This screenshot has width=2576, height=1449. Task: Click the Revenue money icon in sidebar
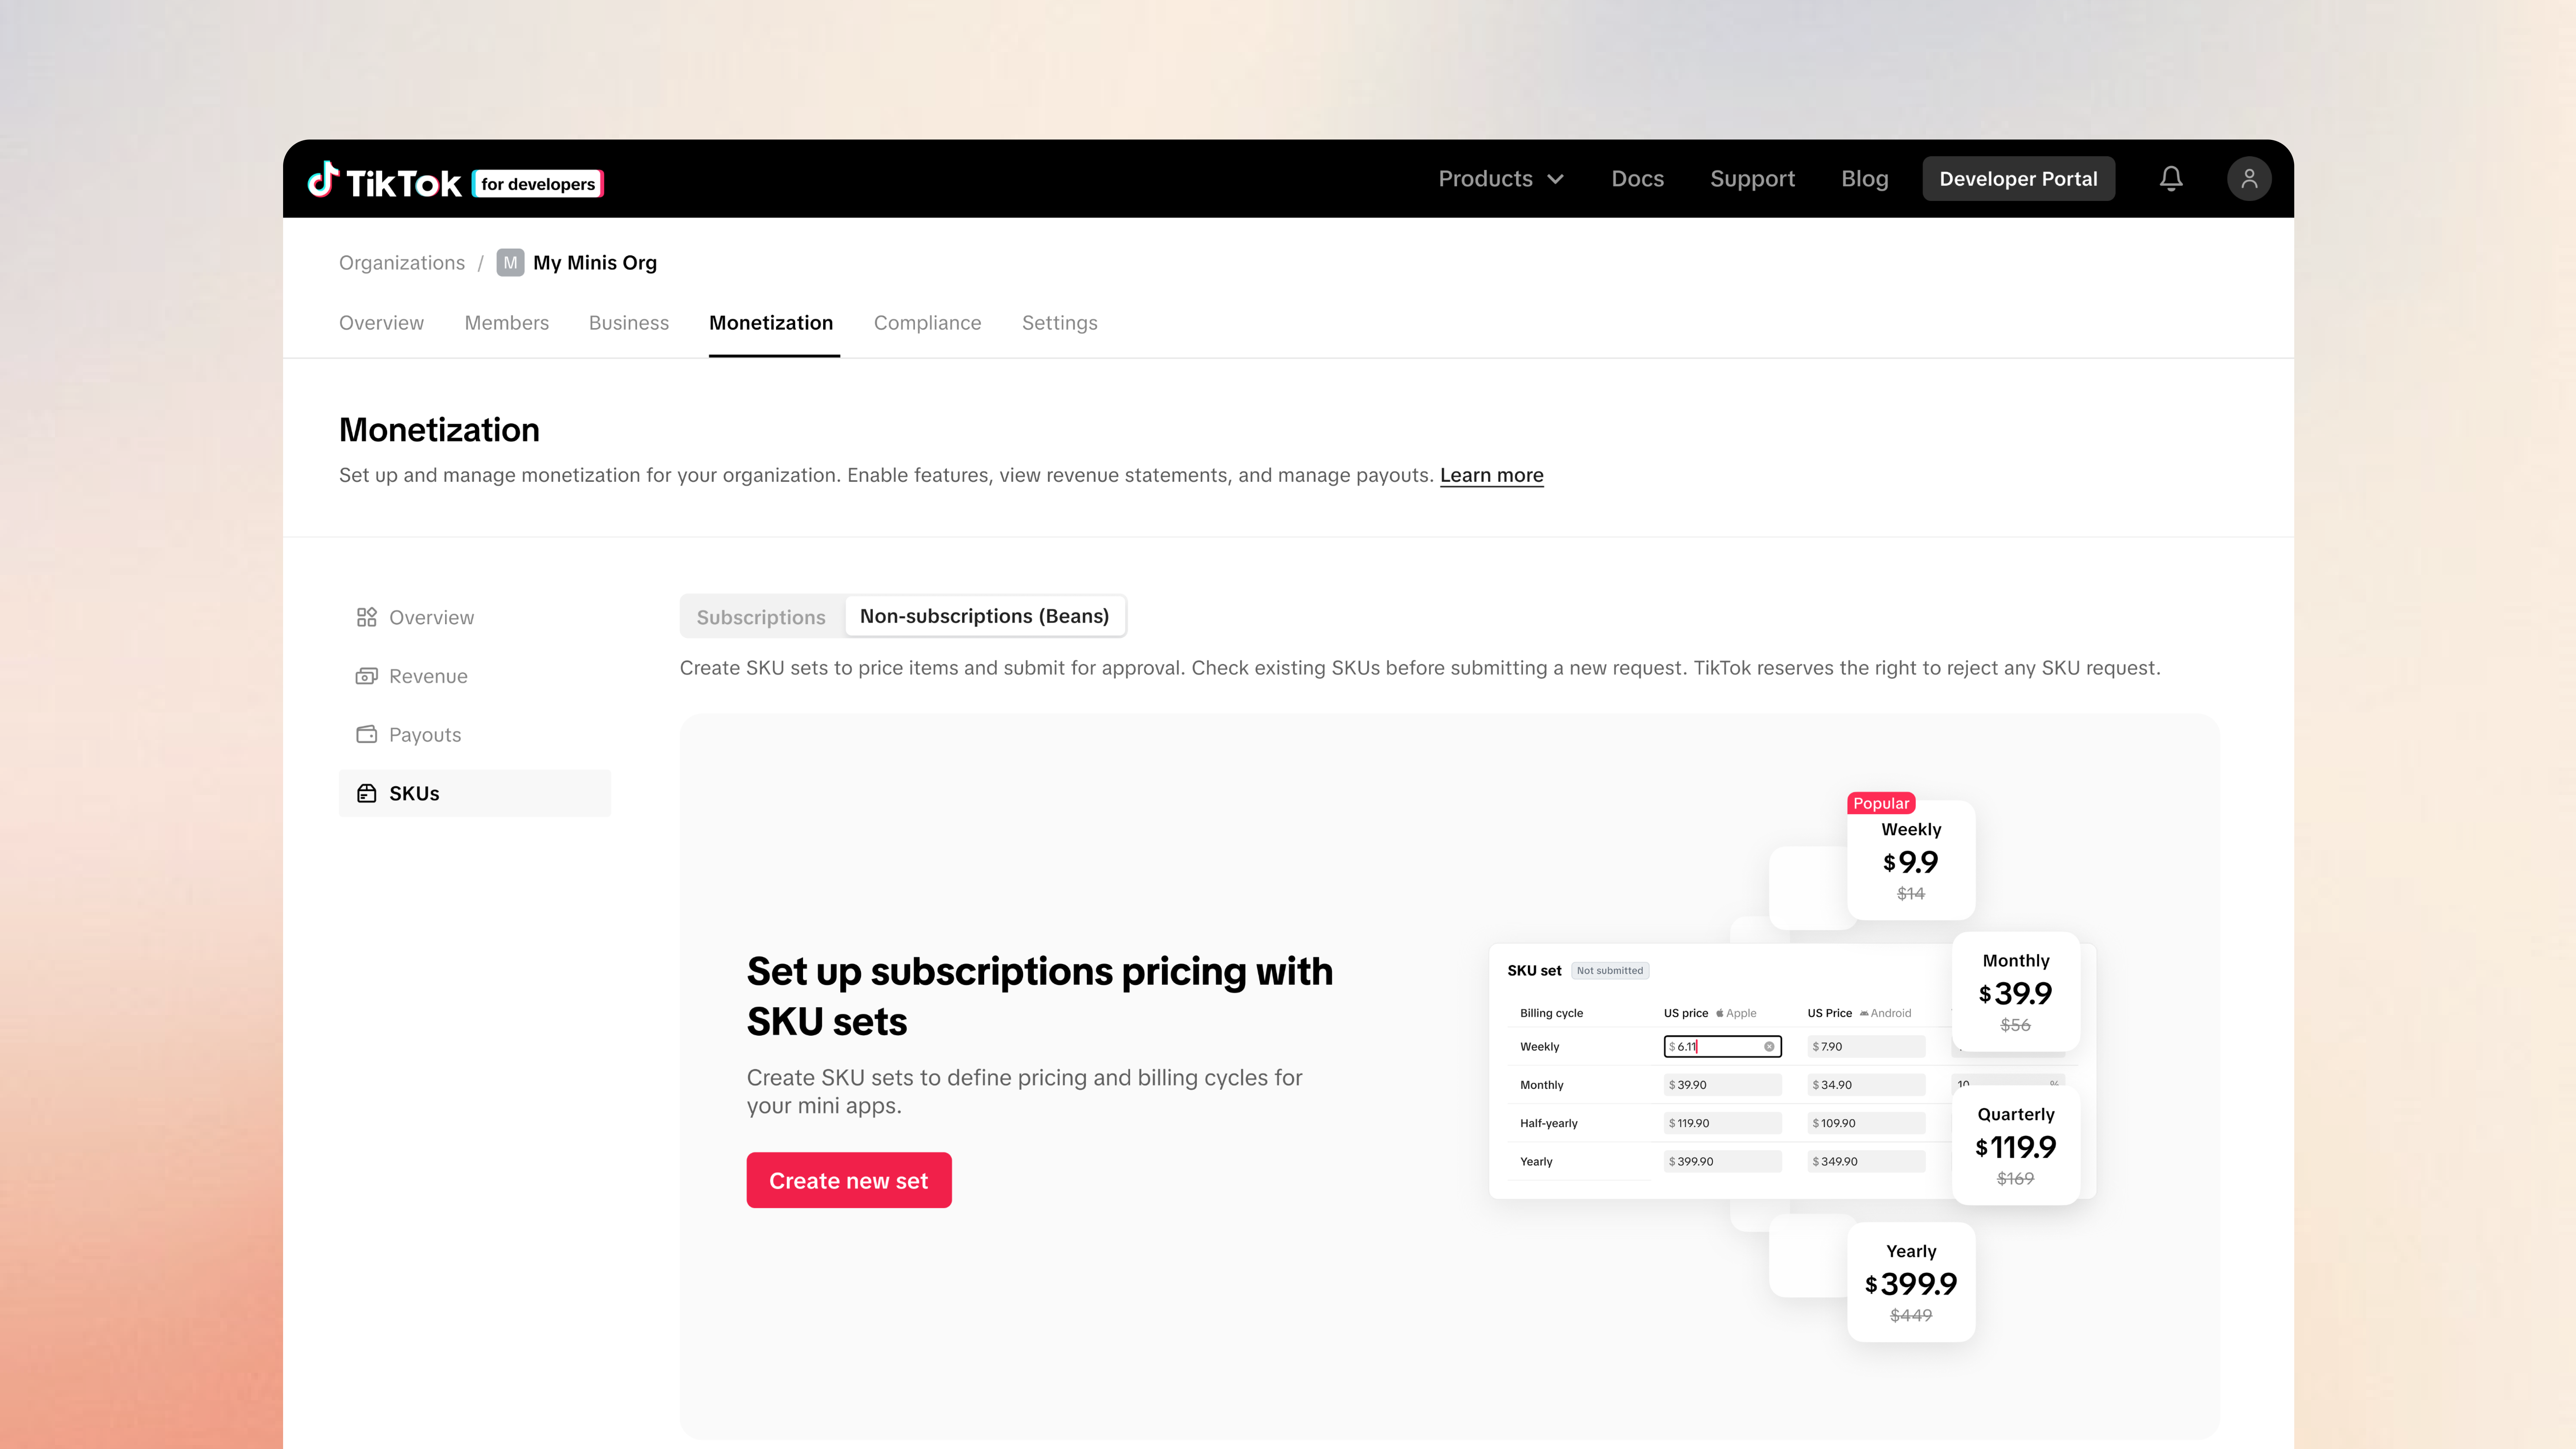coord(367,676)
